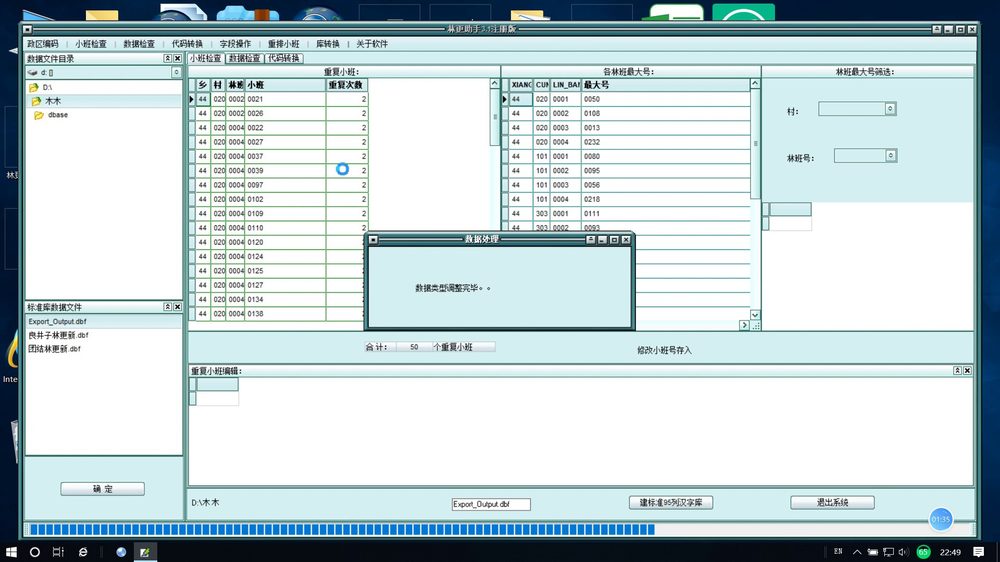This screenshot has width=1000, height=562.
Task: Select Export_Output.dbf in the file list
Action: tap(57, 322)
